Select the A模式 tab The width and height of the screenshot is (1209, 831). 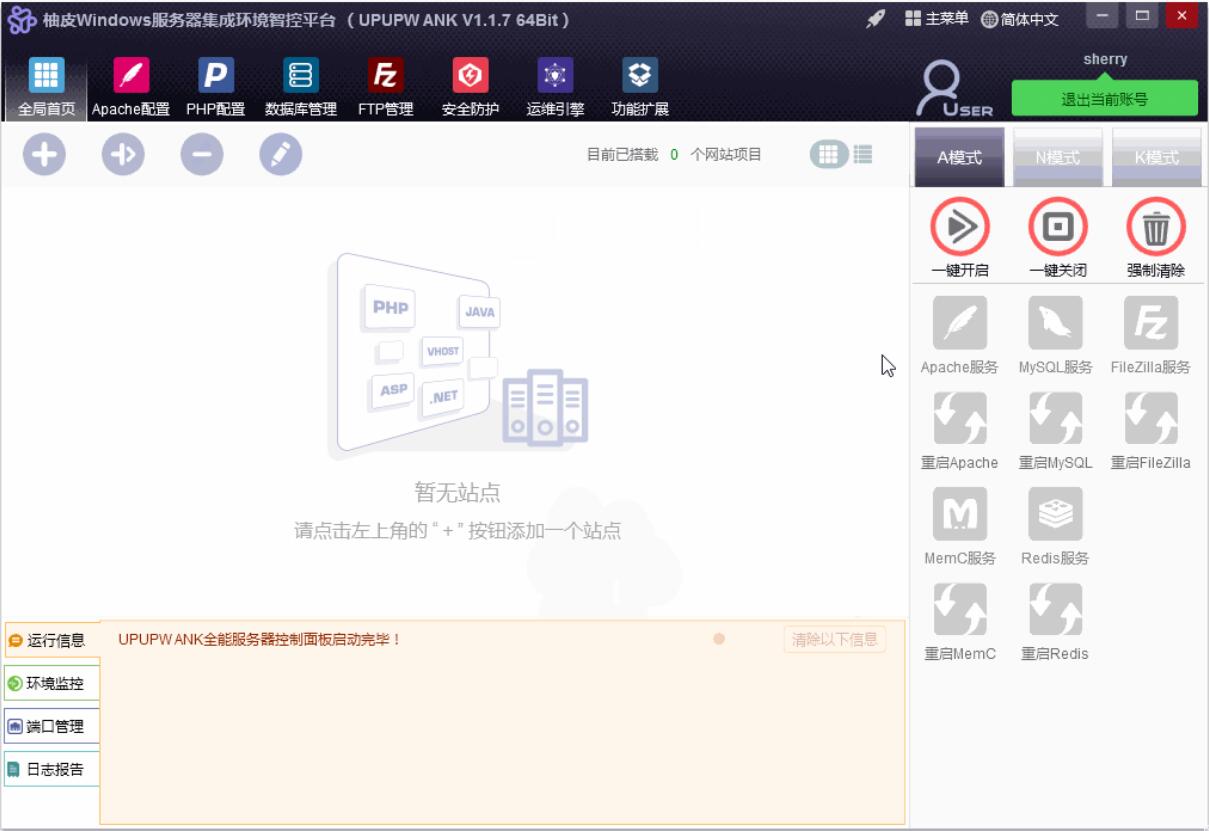click(x=959, y=157)
